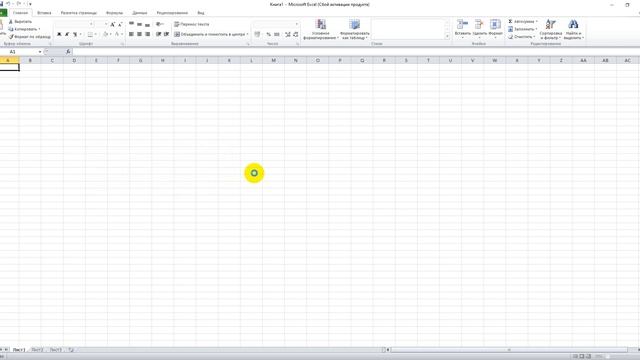Apply the font color button
The image size is (640, 360).
[117, 34]
